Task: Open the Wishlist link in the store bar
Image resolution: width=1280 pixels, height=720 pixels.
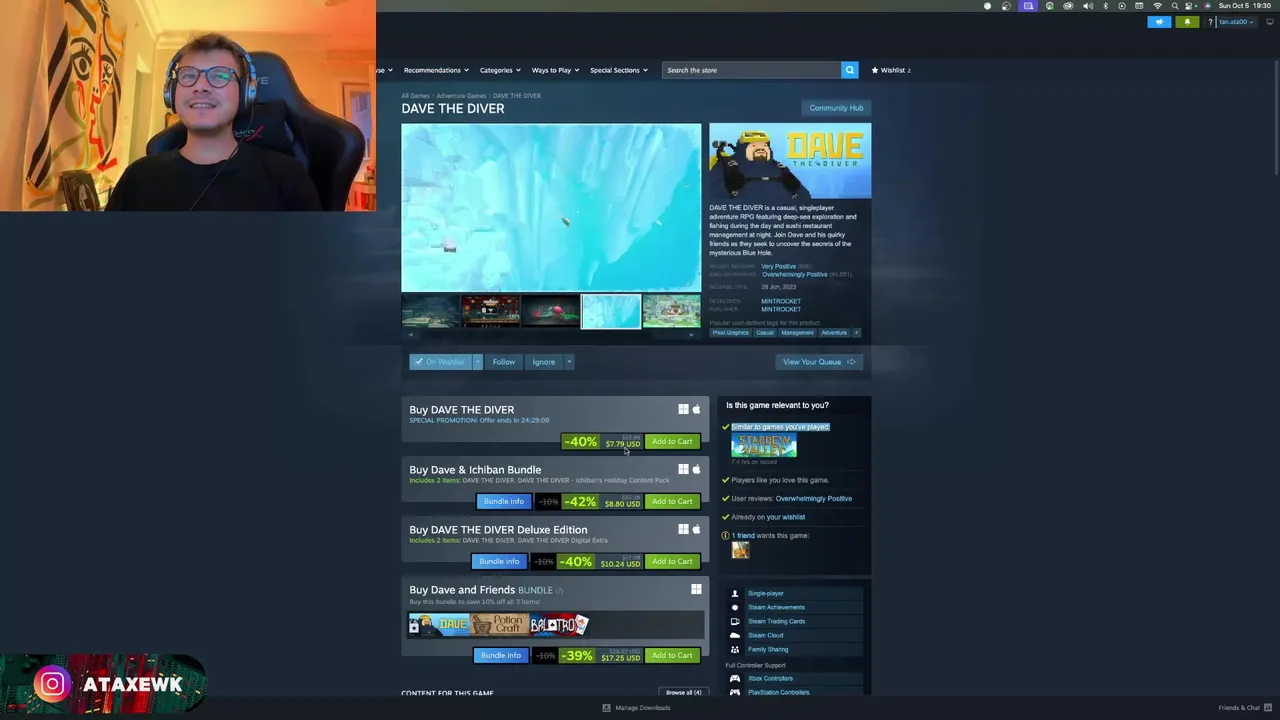Action: [x=891, y=70]
